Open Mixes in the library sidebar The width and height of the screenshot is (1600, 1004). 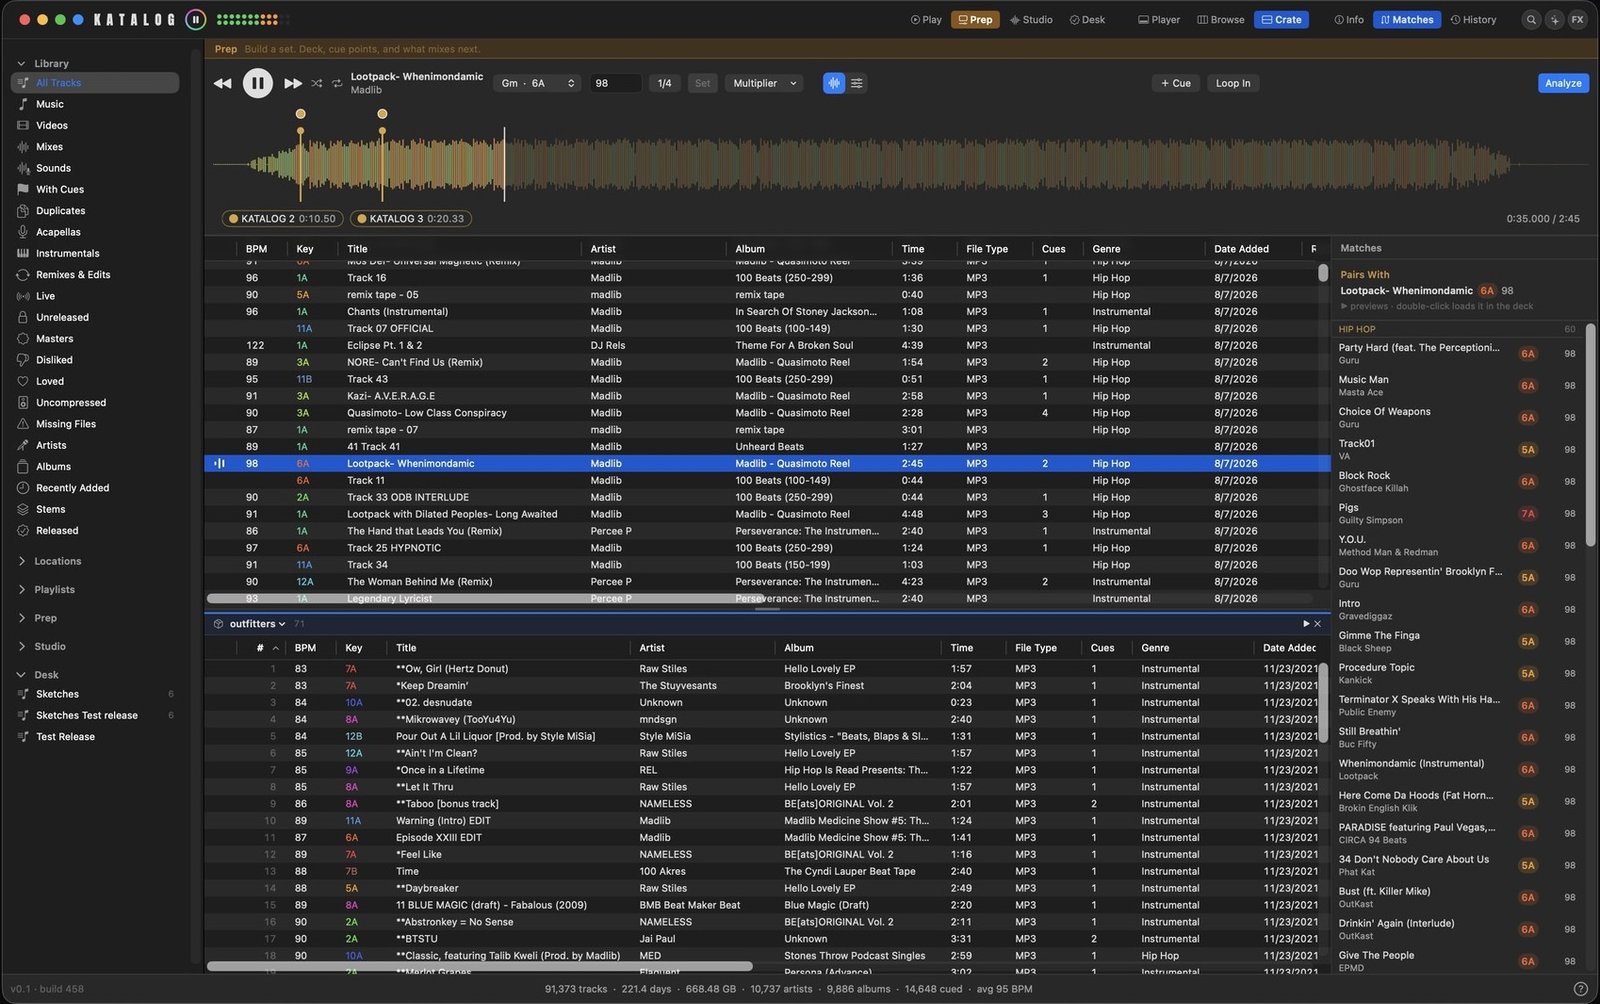[x=95, y=147]
